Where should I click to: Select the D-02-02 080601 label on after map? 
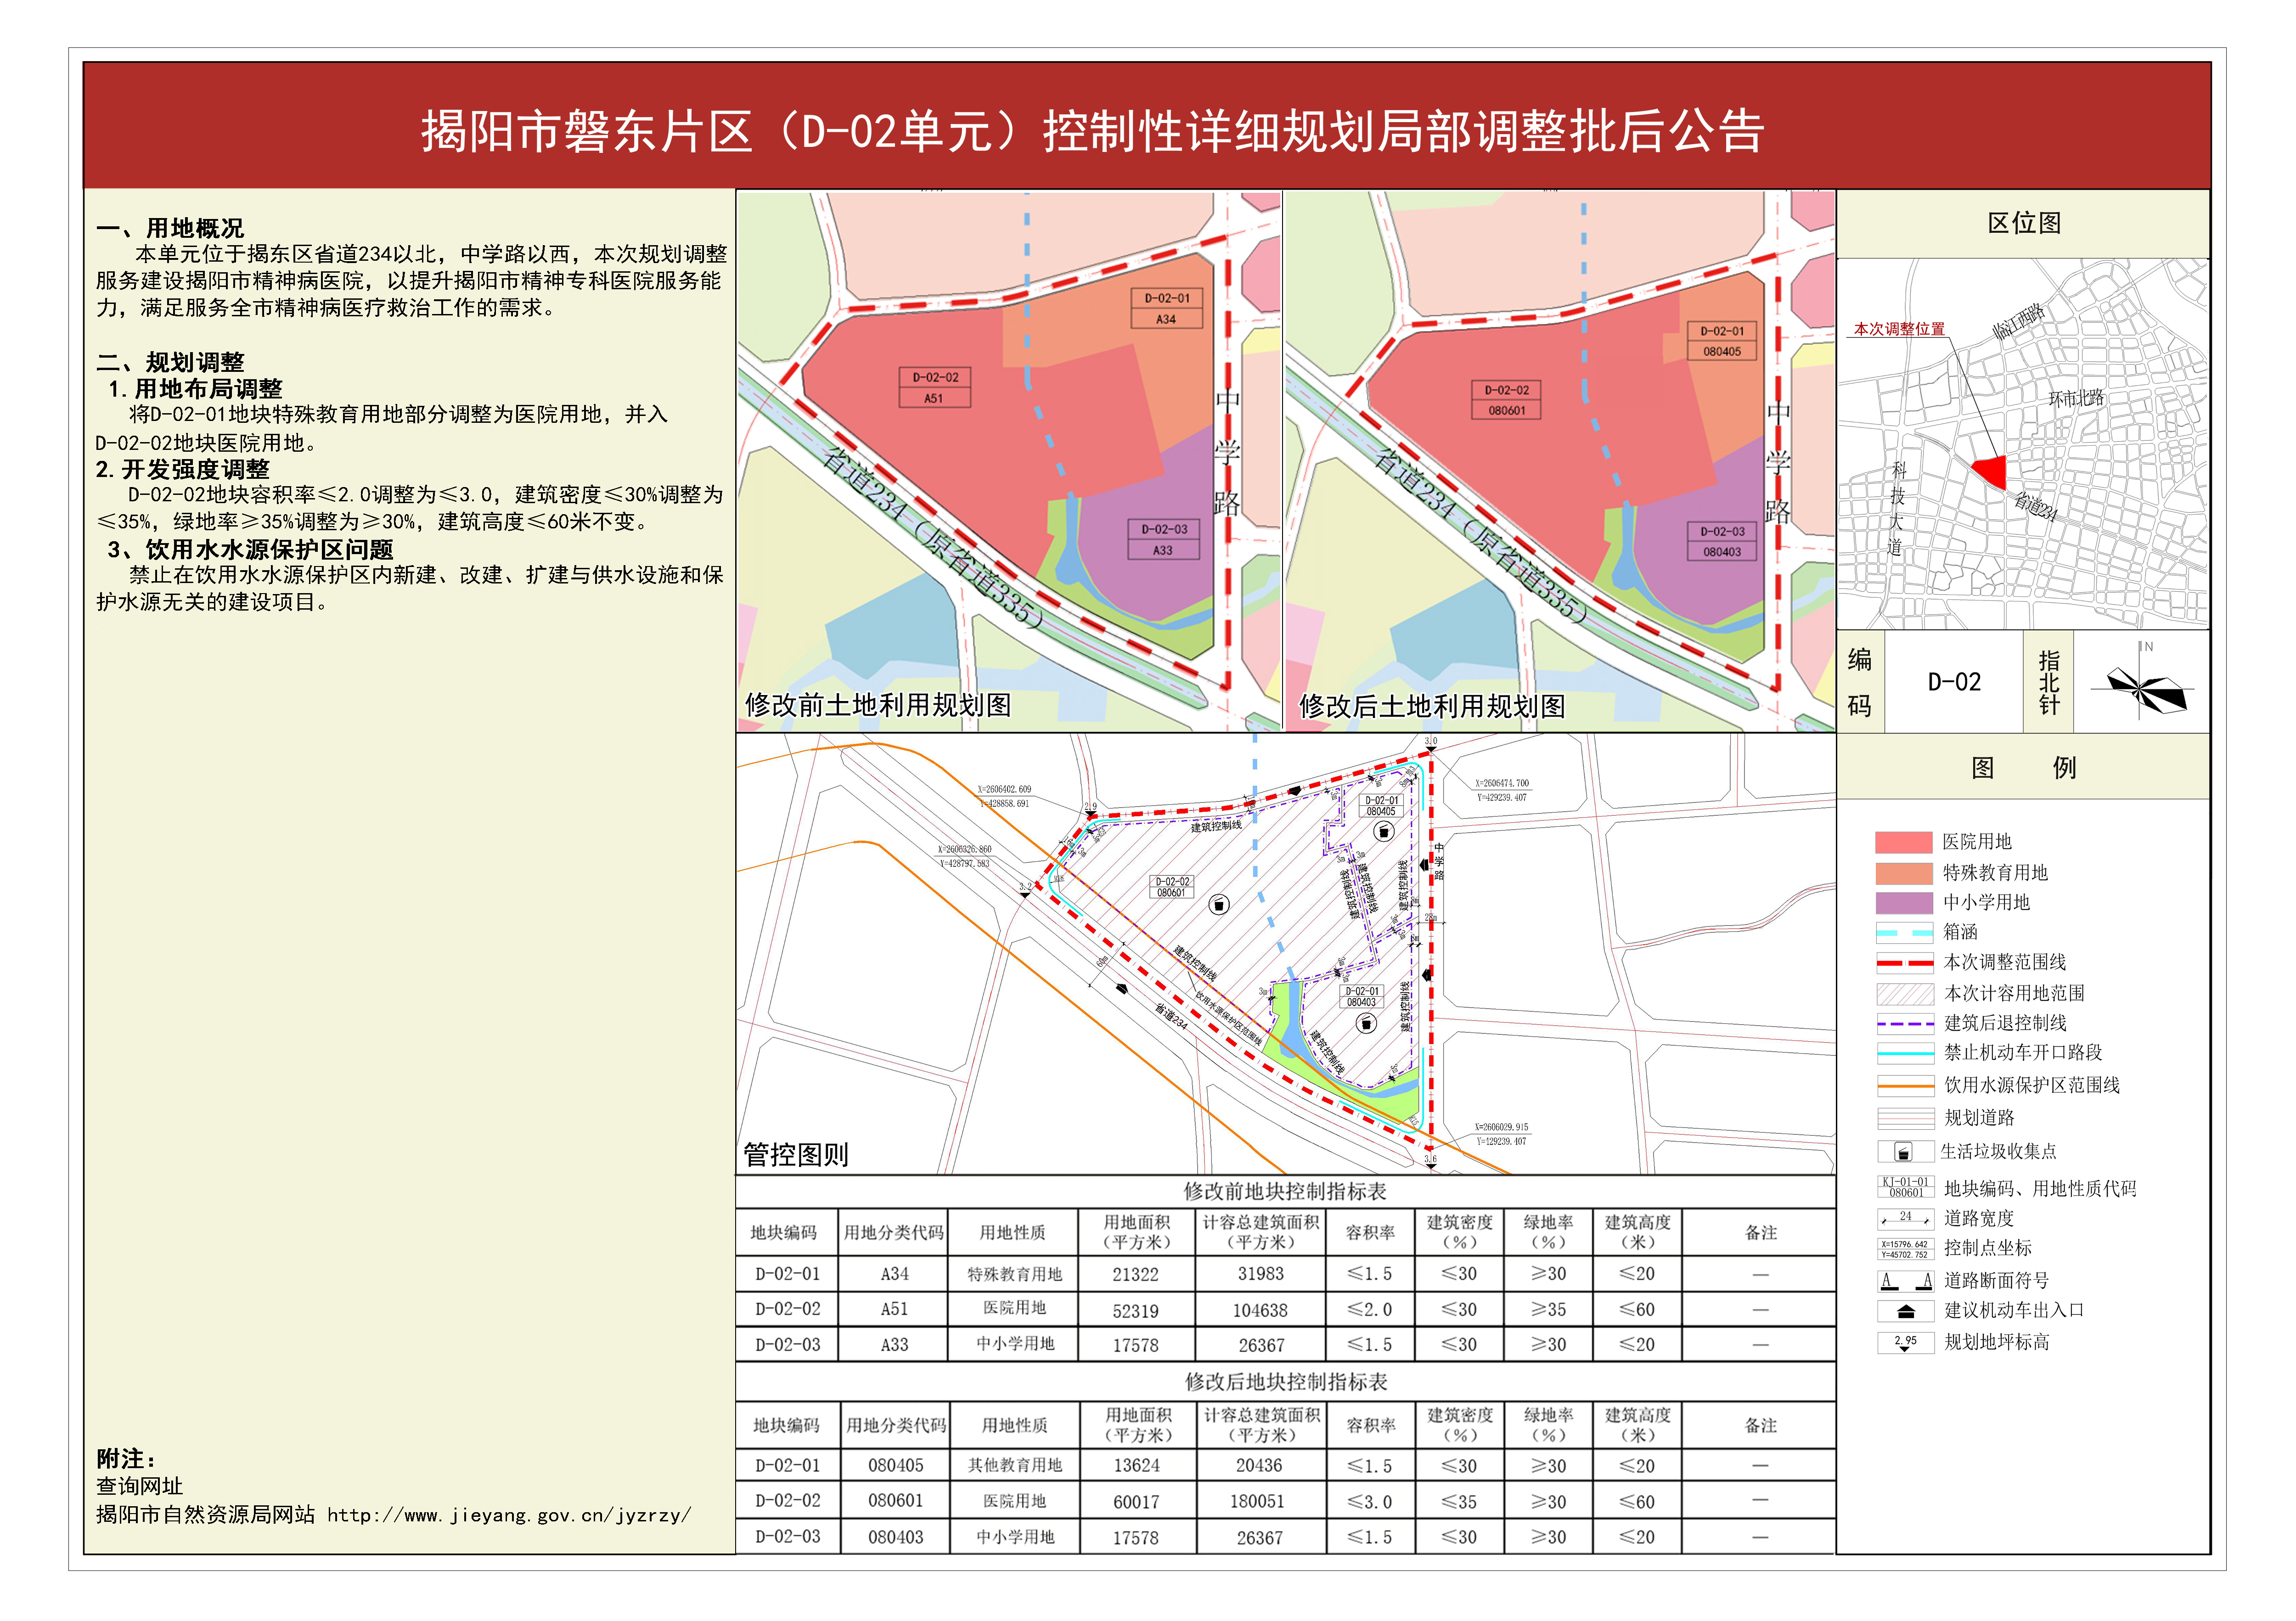pos(1506,400)
